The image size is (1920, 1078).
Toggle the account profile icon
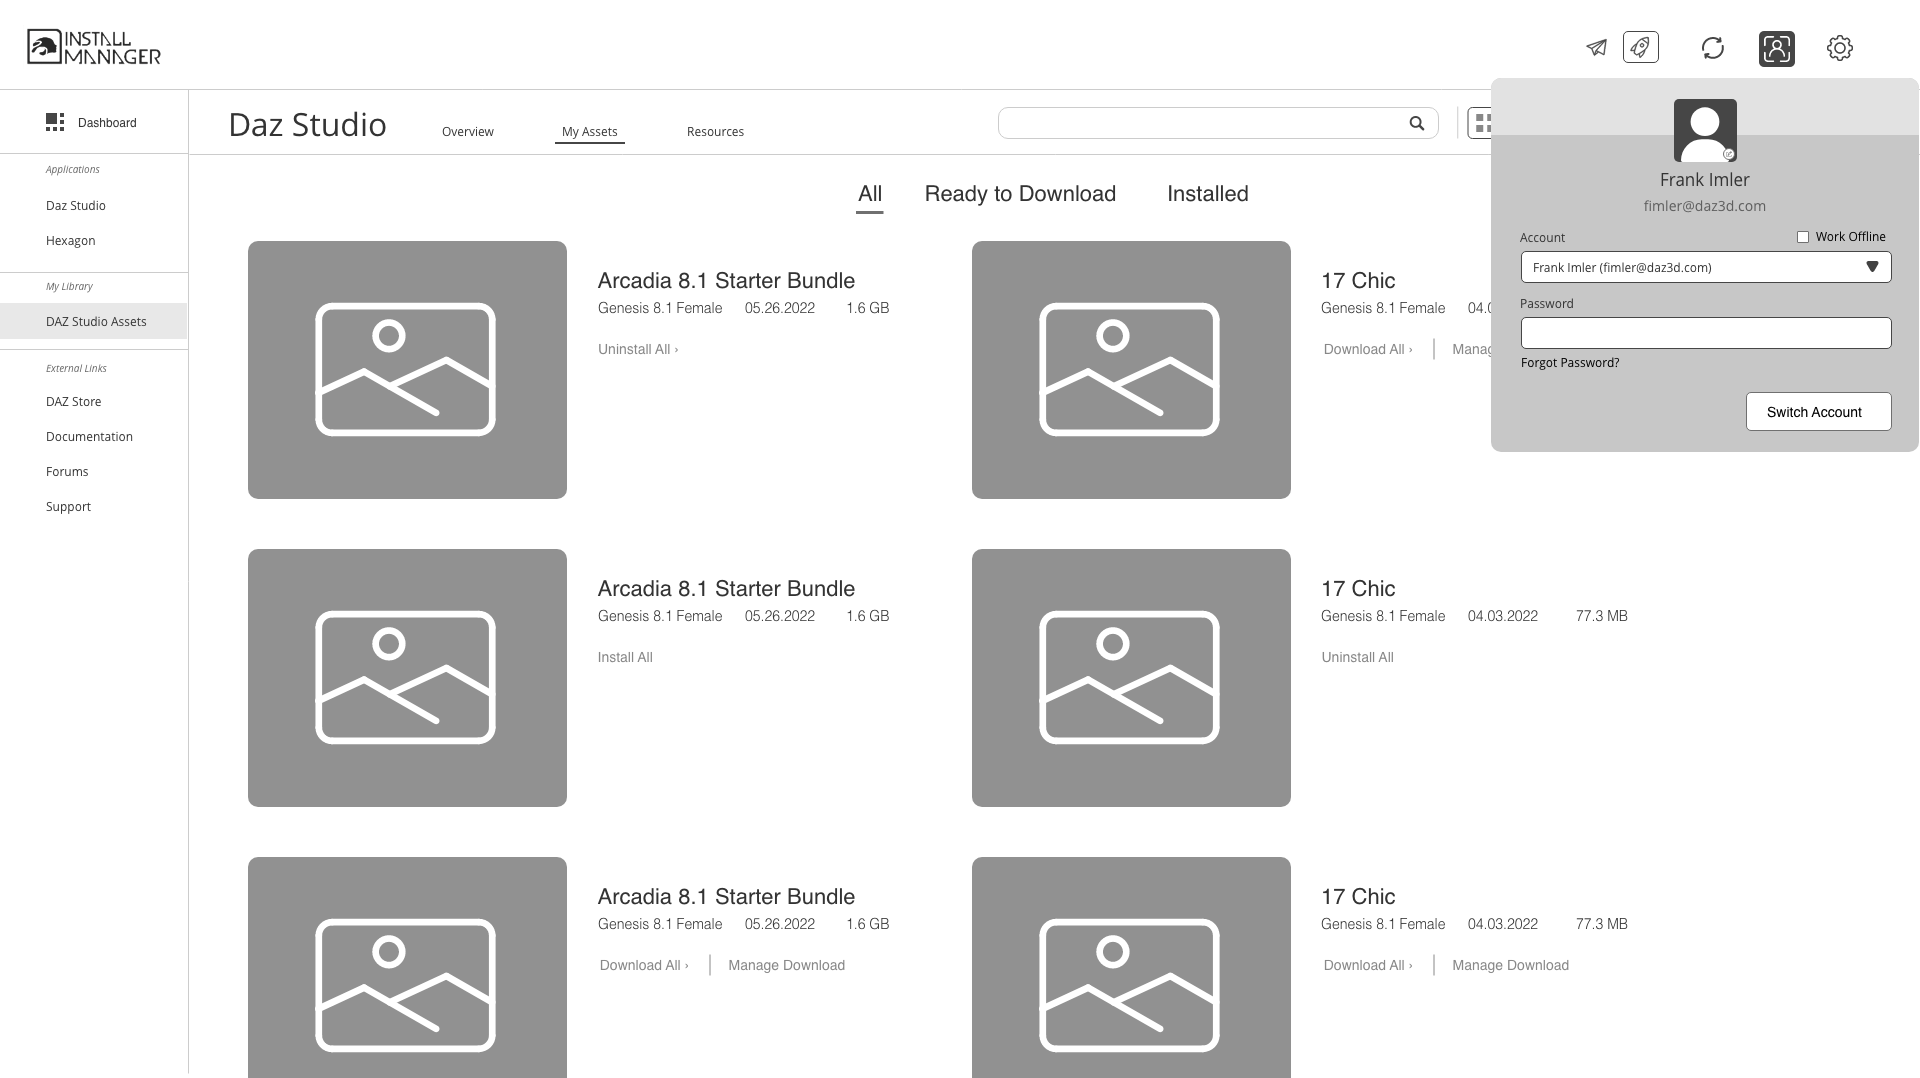[1777, 49]
